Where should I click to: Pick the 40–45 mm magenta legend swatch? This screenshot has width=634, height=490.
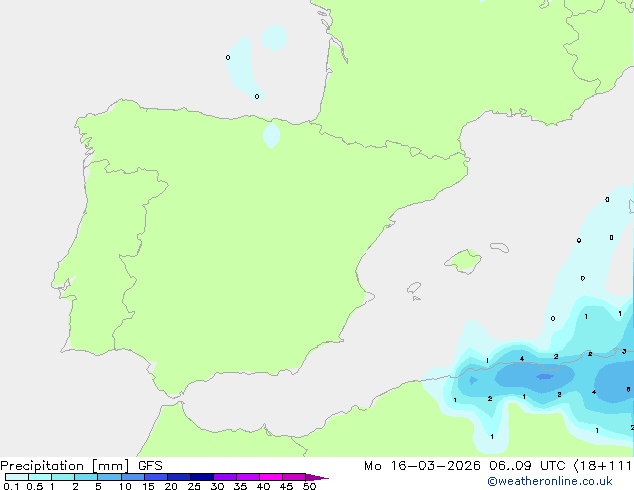click(x=271, y=477)
